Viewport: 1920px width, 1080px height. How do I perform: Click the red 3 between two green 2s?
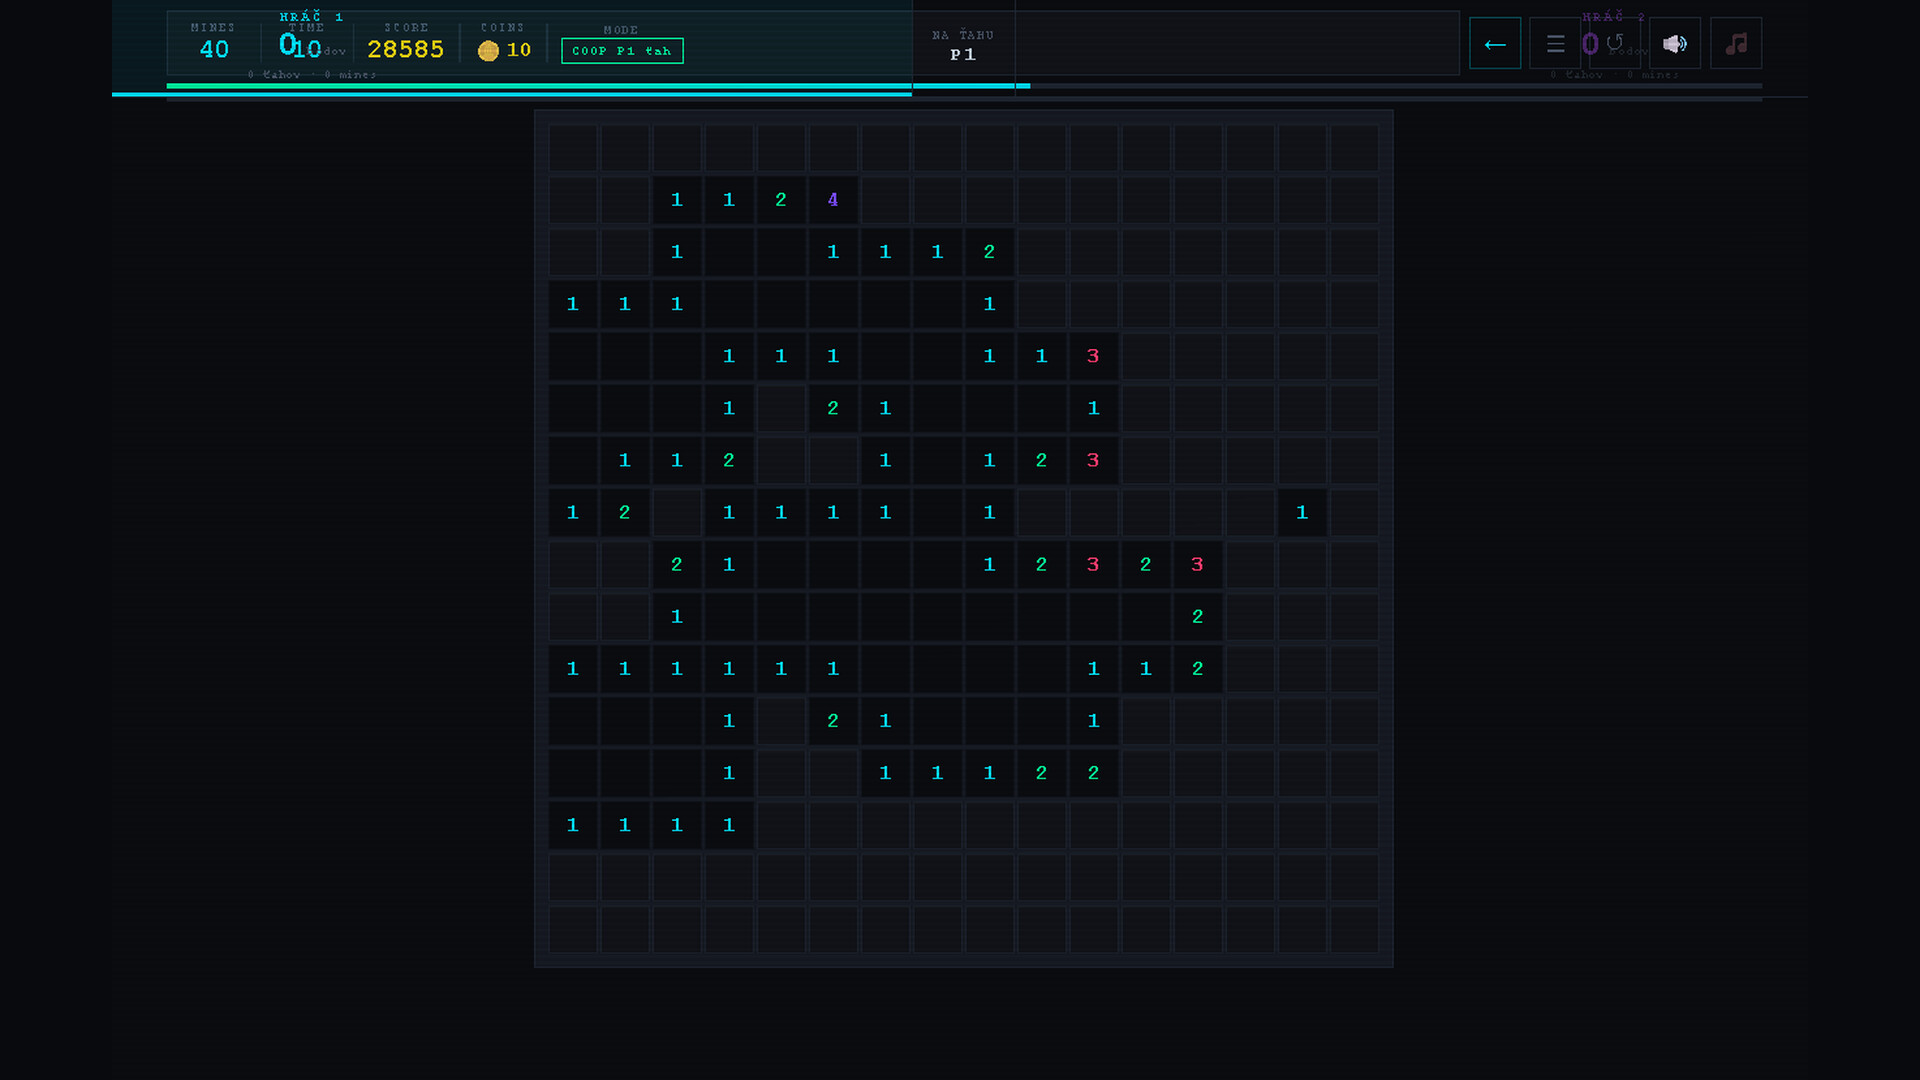click(1093, 565)
